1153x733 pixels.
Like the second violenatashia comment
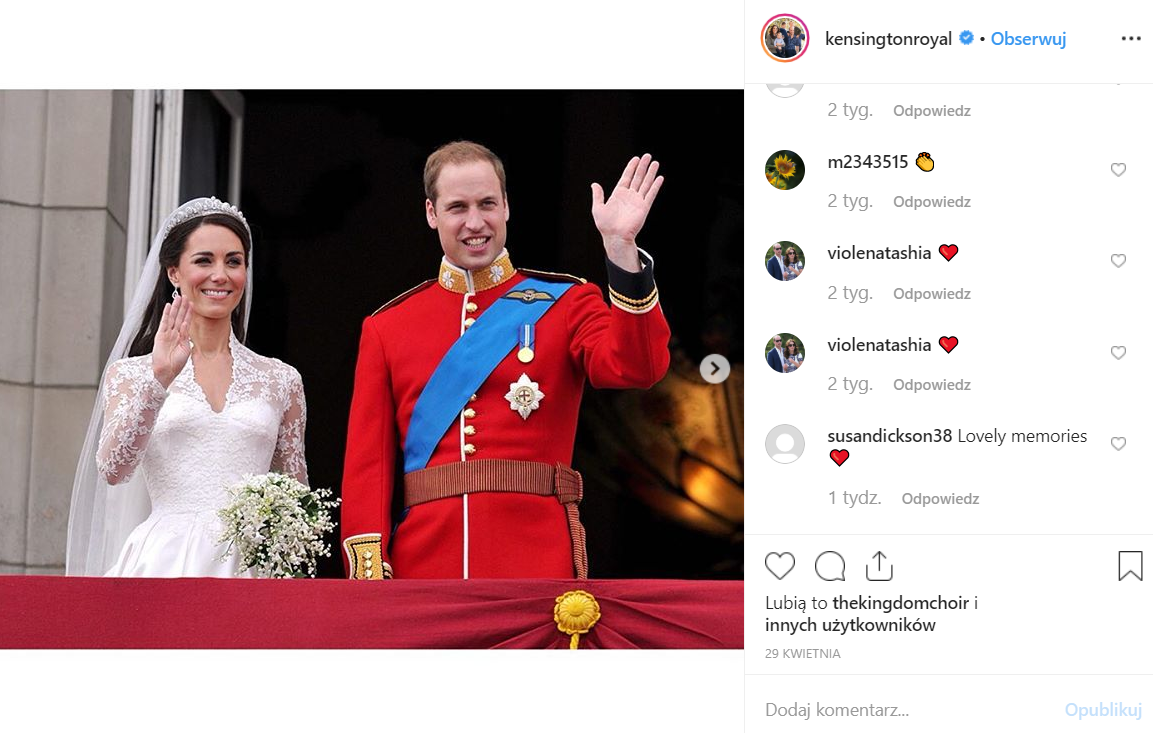pyautogui.click(x=1118, y=353)
